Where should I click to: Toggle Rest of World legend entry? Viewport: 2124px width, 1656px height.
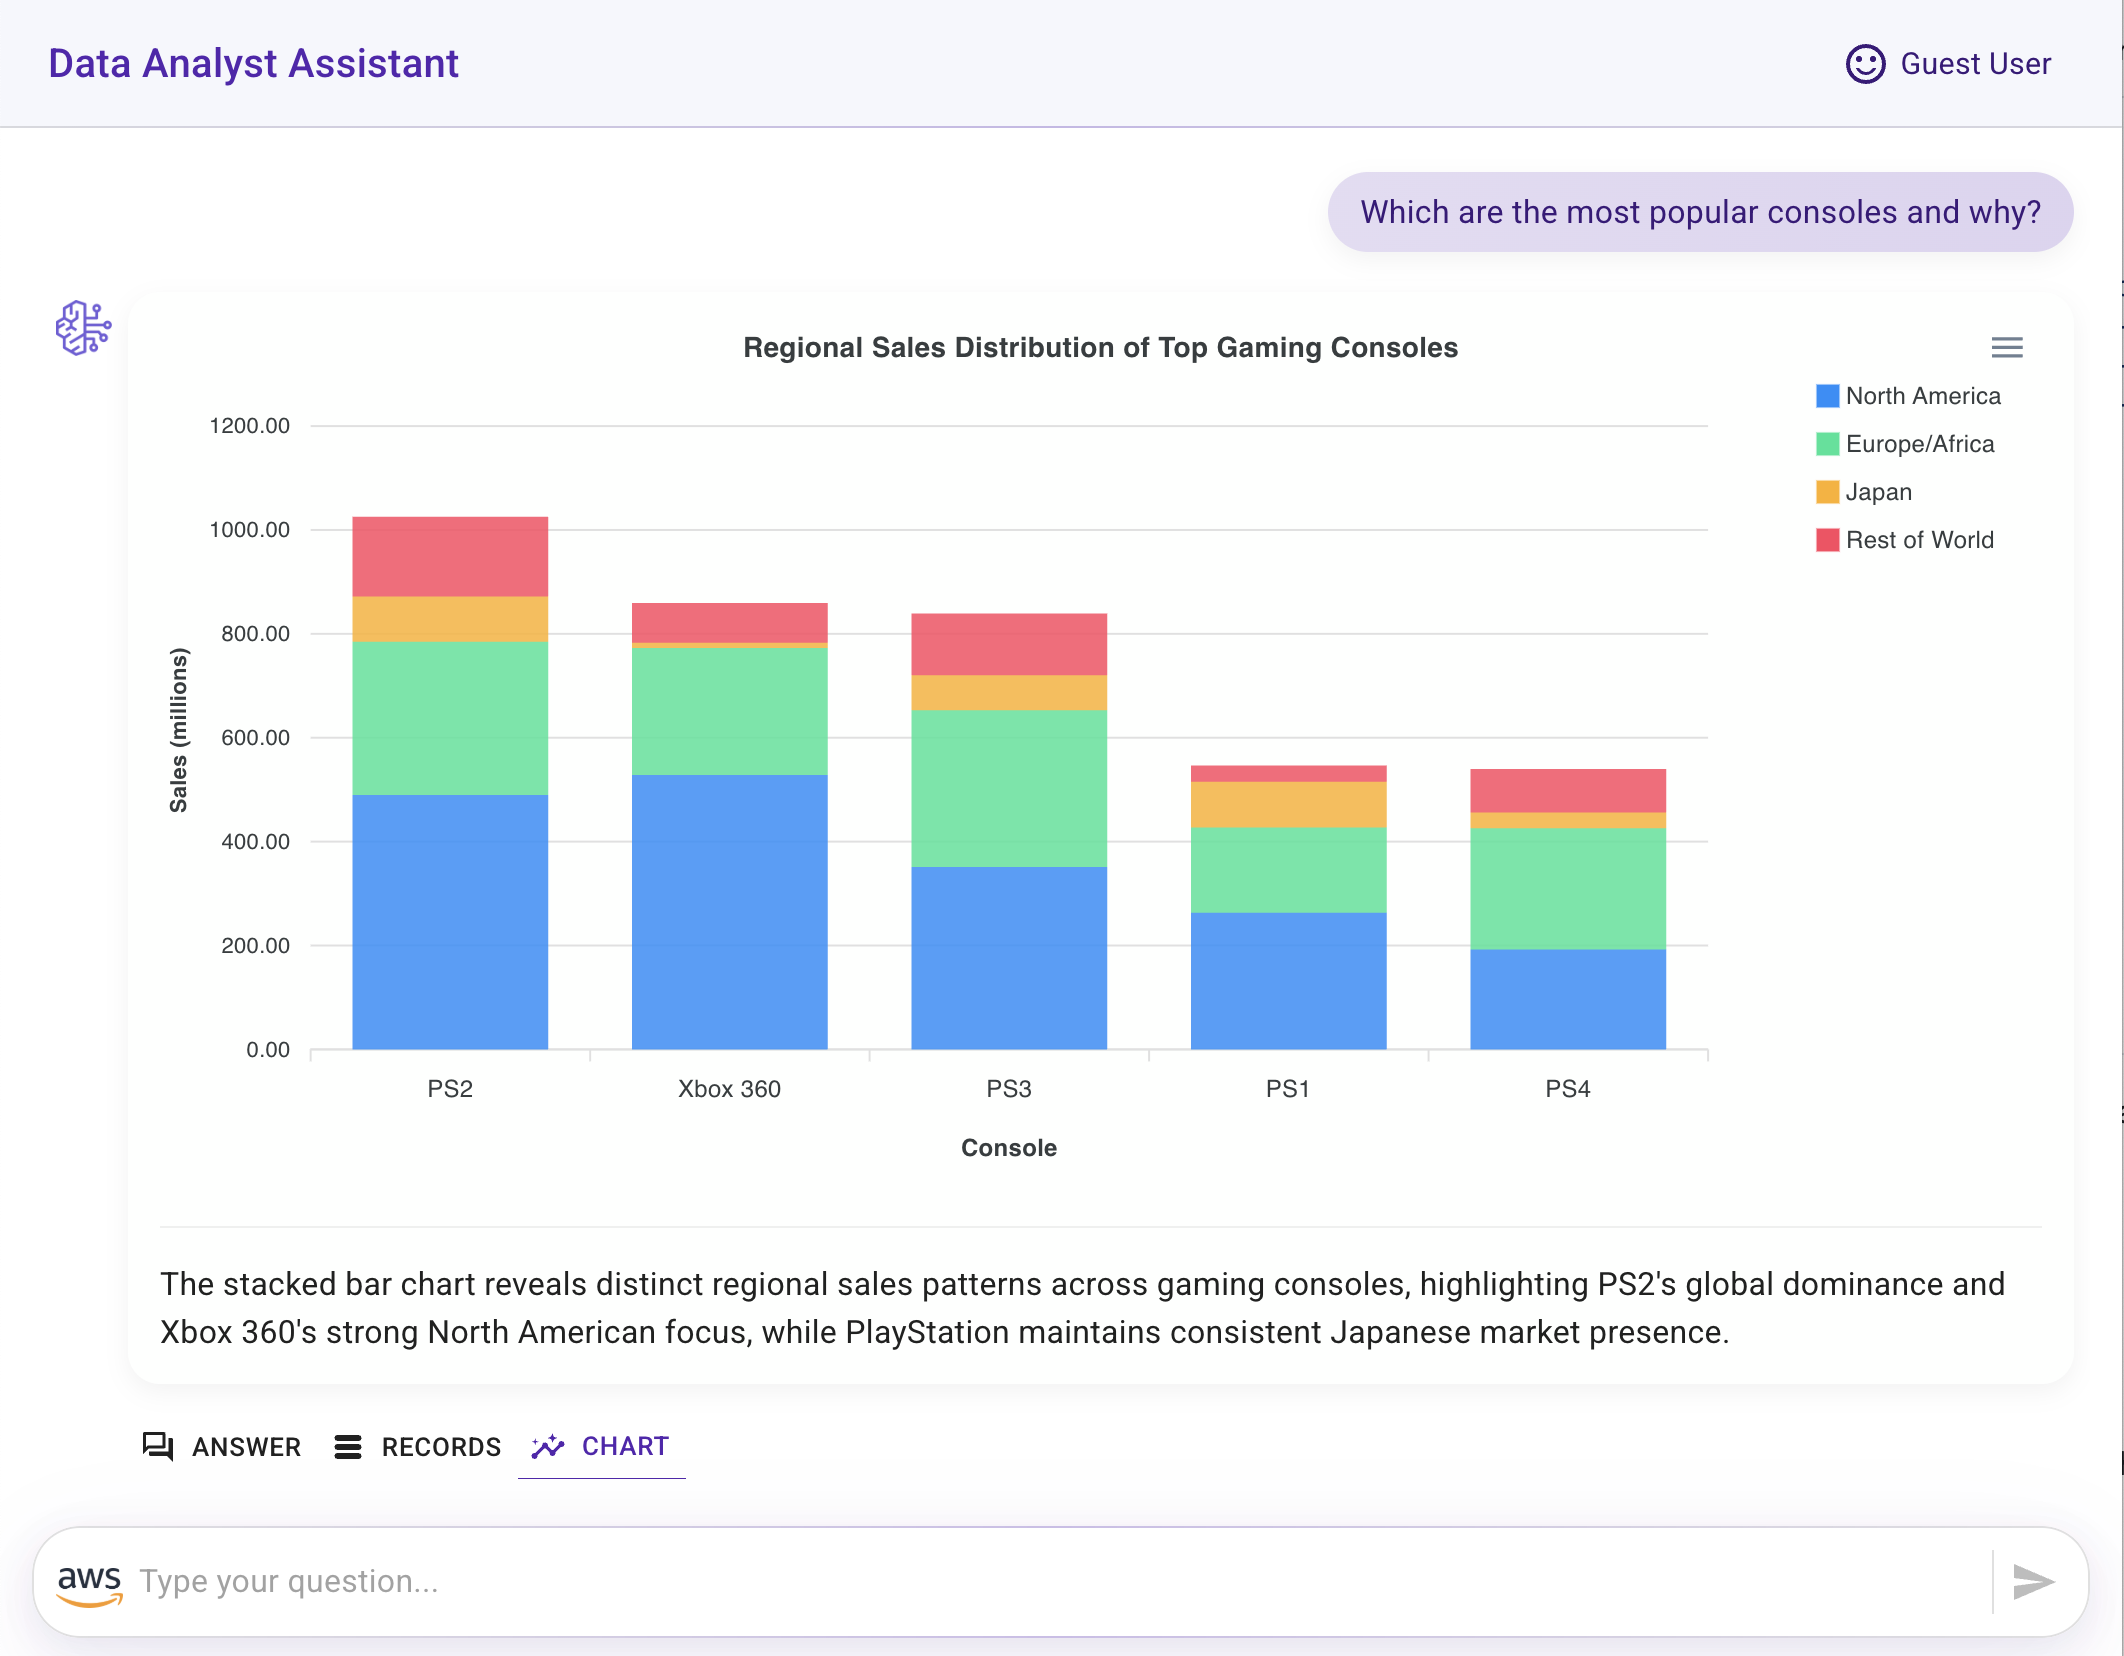click(1905, 540)
